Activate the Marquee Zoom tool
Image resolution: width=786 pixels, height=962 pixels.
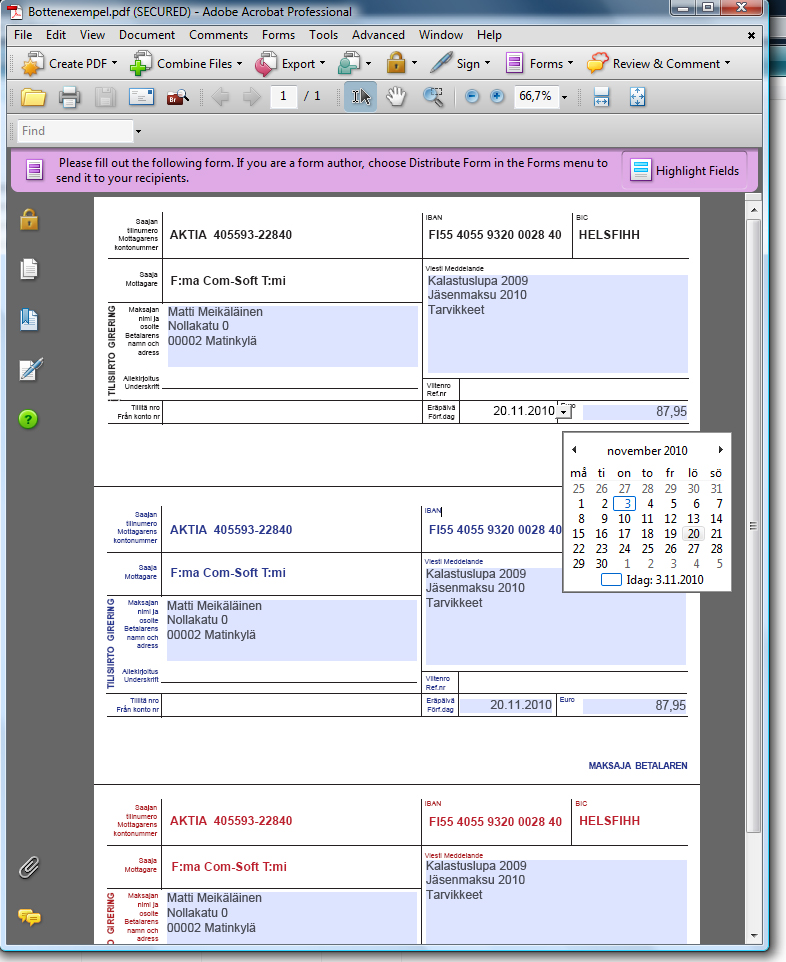[433, 97]
